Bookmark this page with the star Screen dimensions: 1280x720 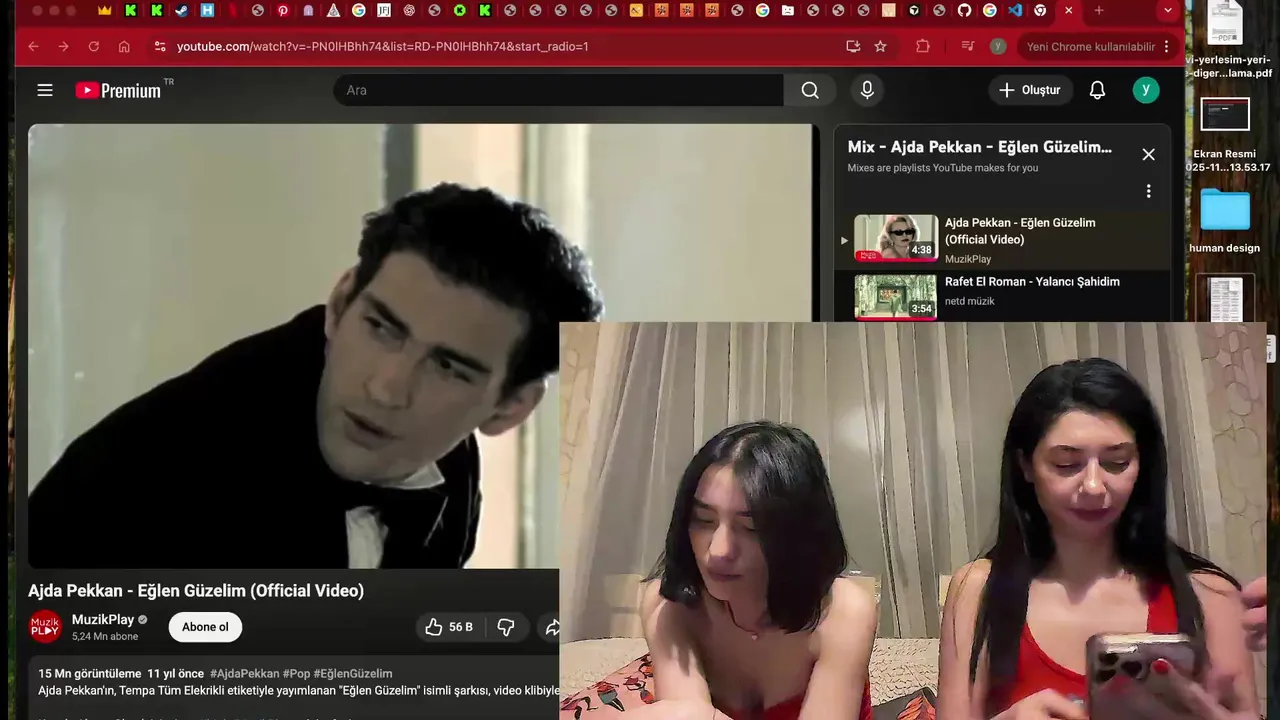[x=880, y=46]
